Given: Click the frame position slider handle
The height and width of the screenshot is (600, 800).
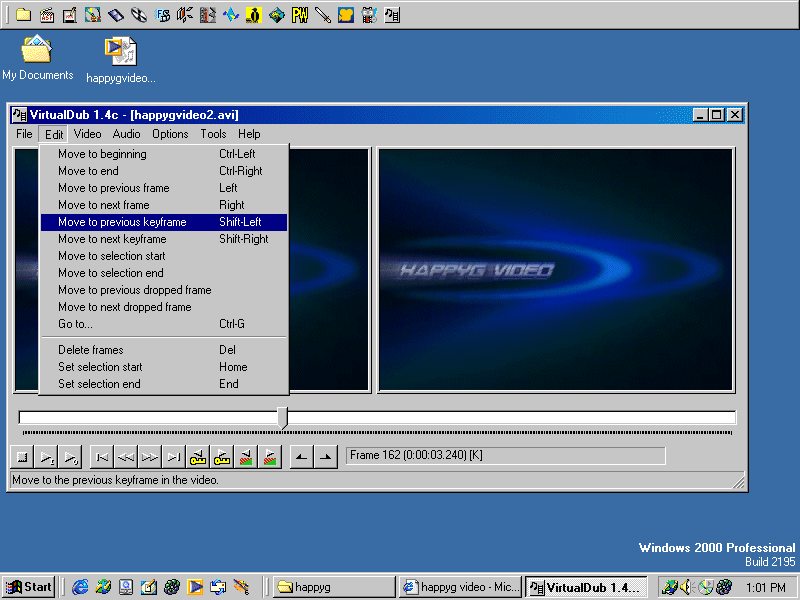Looking at the screenshot, I should coord(283,418).
